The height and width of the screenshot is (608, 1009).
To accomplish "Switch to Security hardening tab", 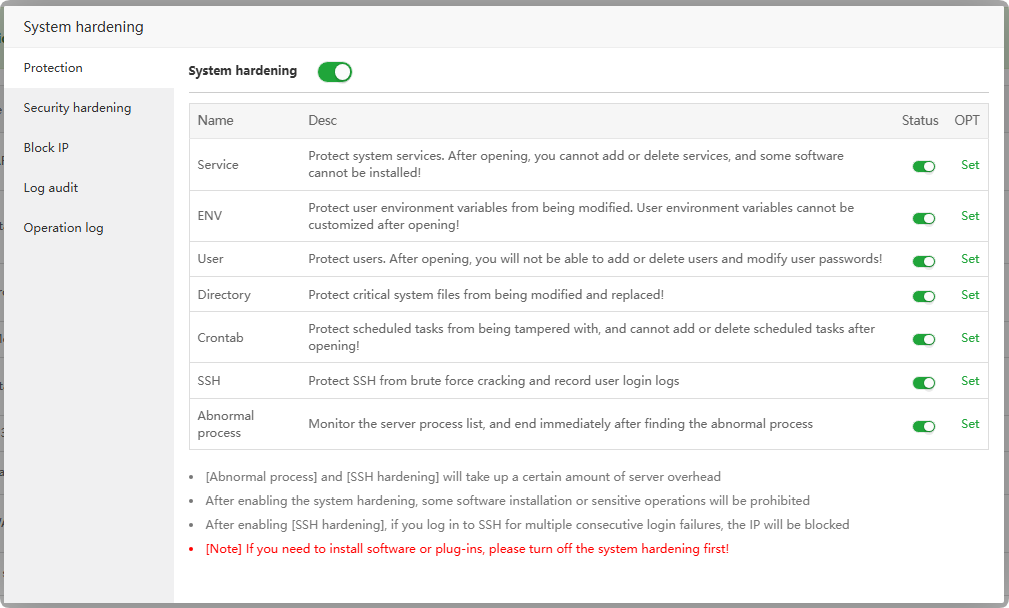I will tap(77, 108).
